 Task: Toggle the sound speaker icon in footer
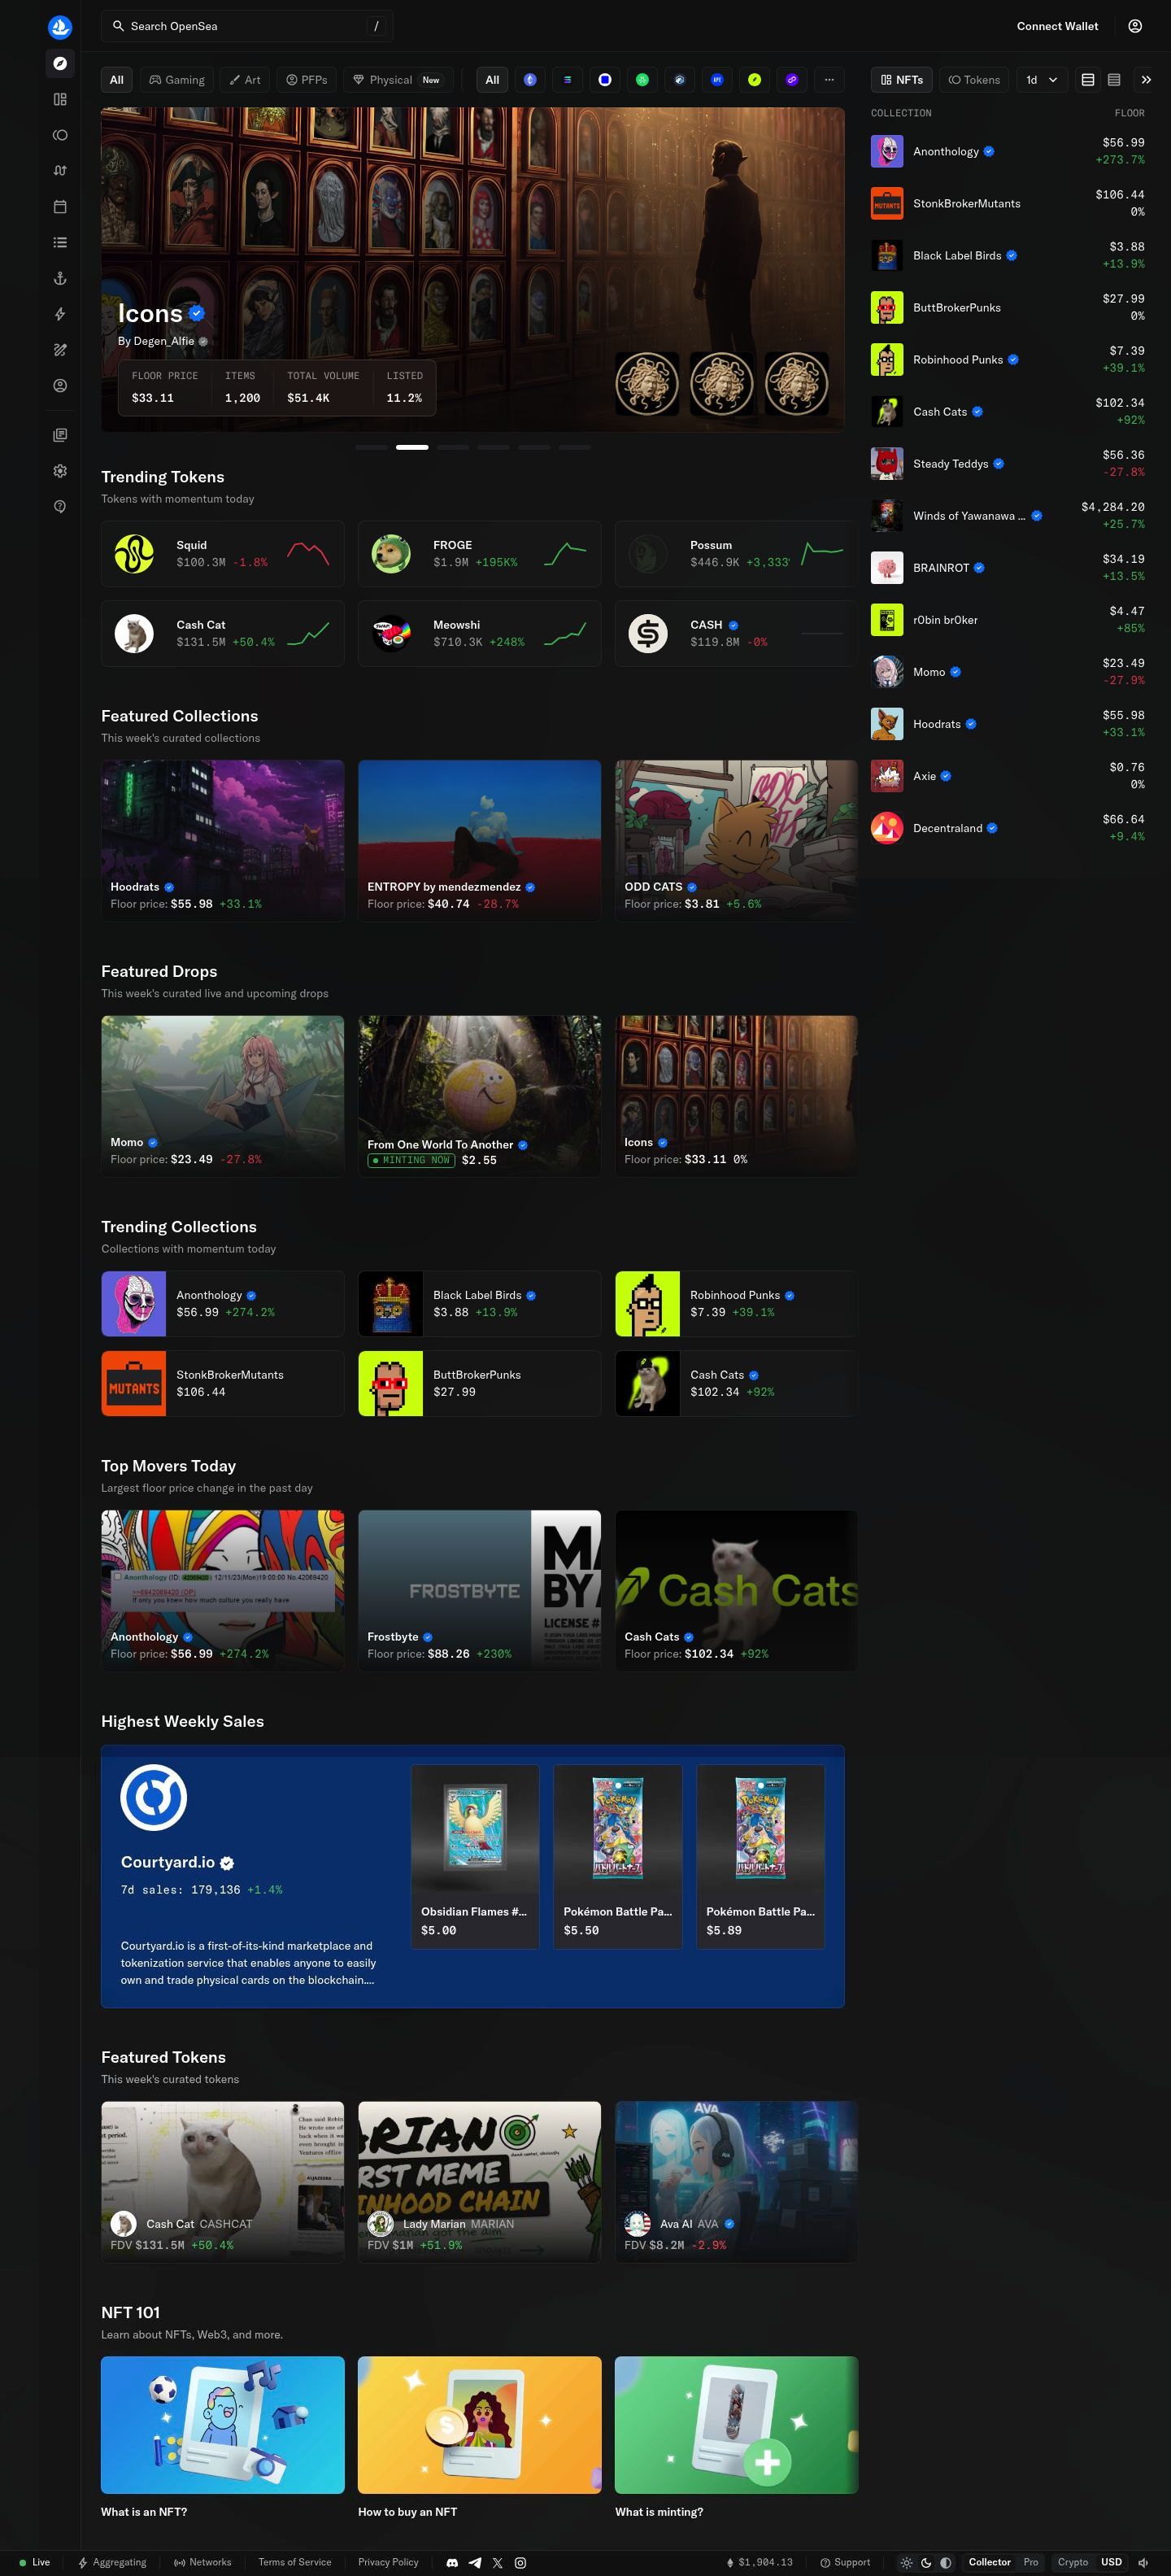[1143, 2563]
